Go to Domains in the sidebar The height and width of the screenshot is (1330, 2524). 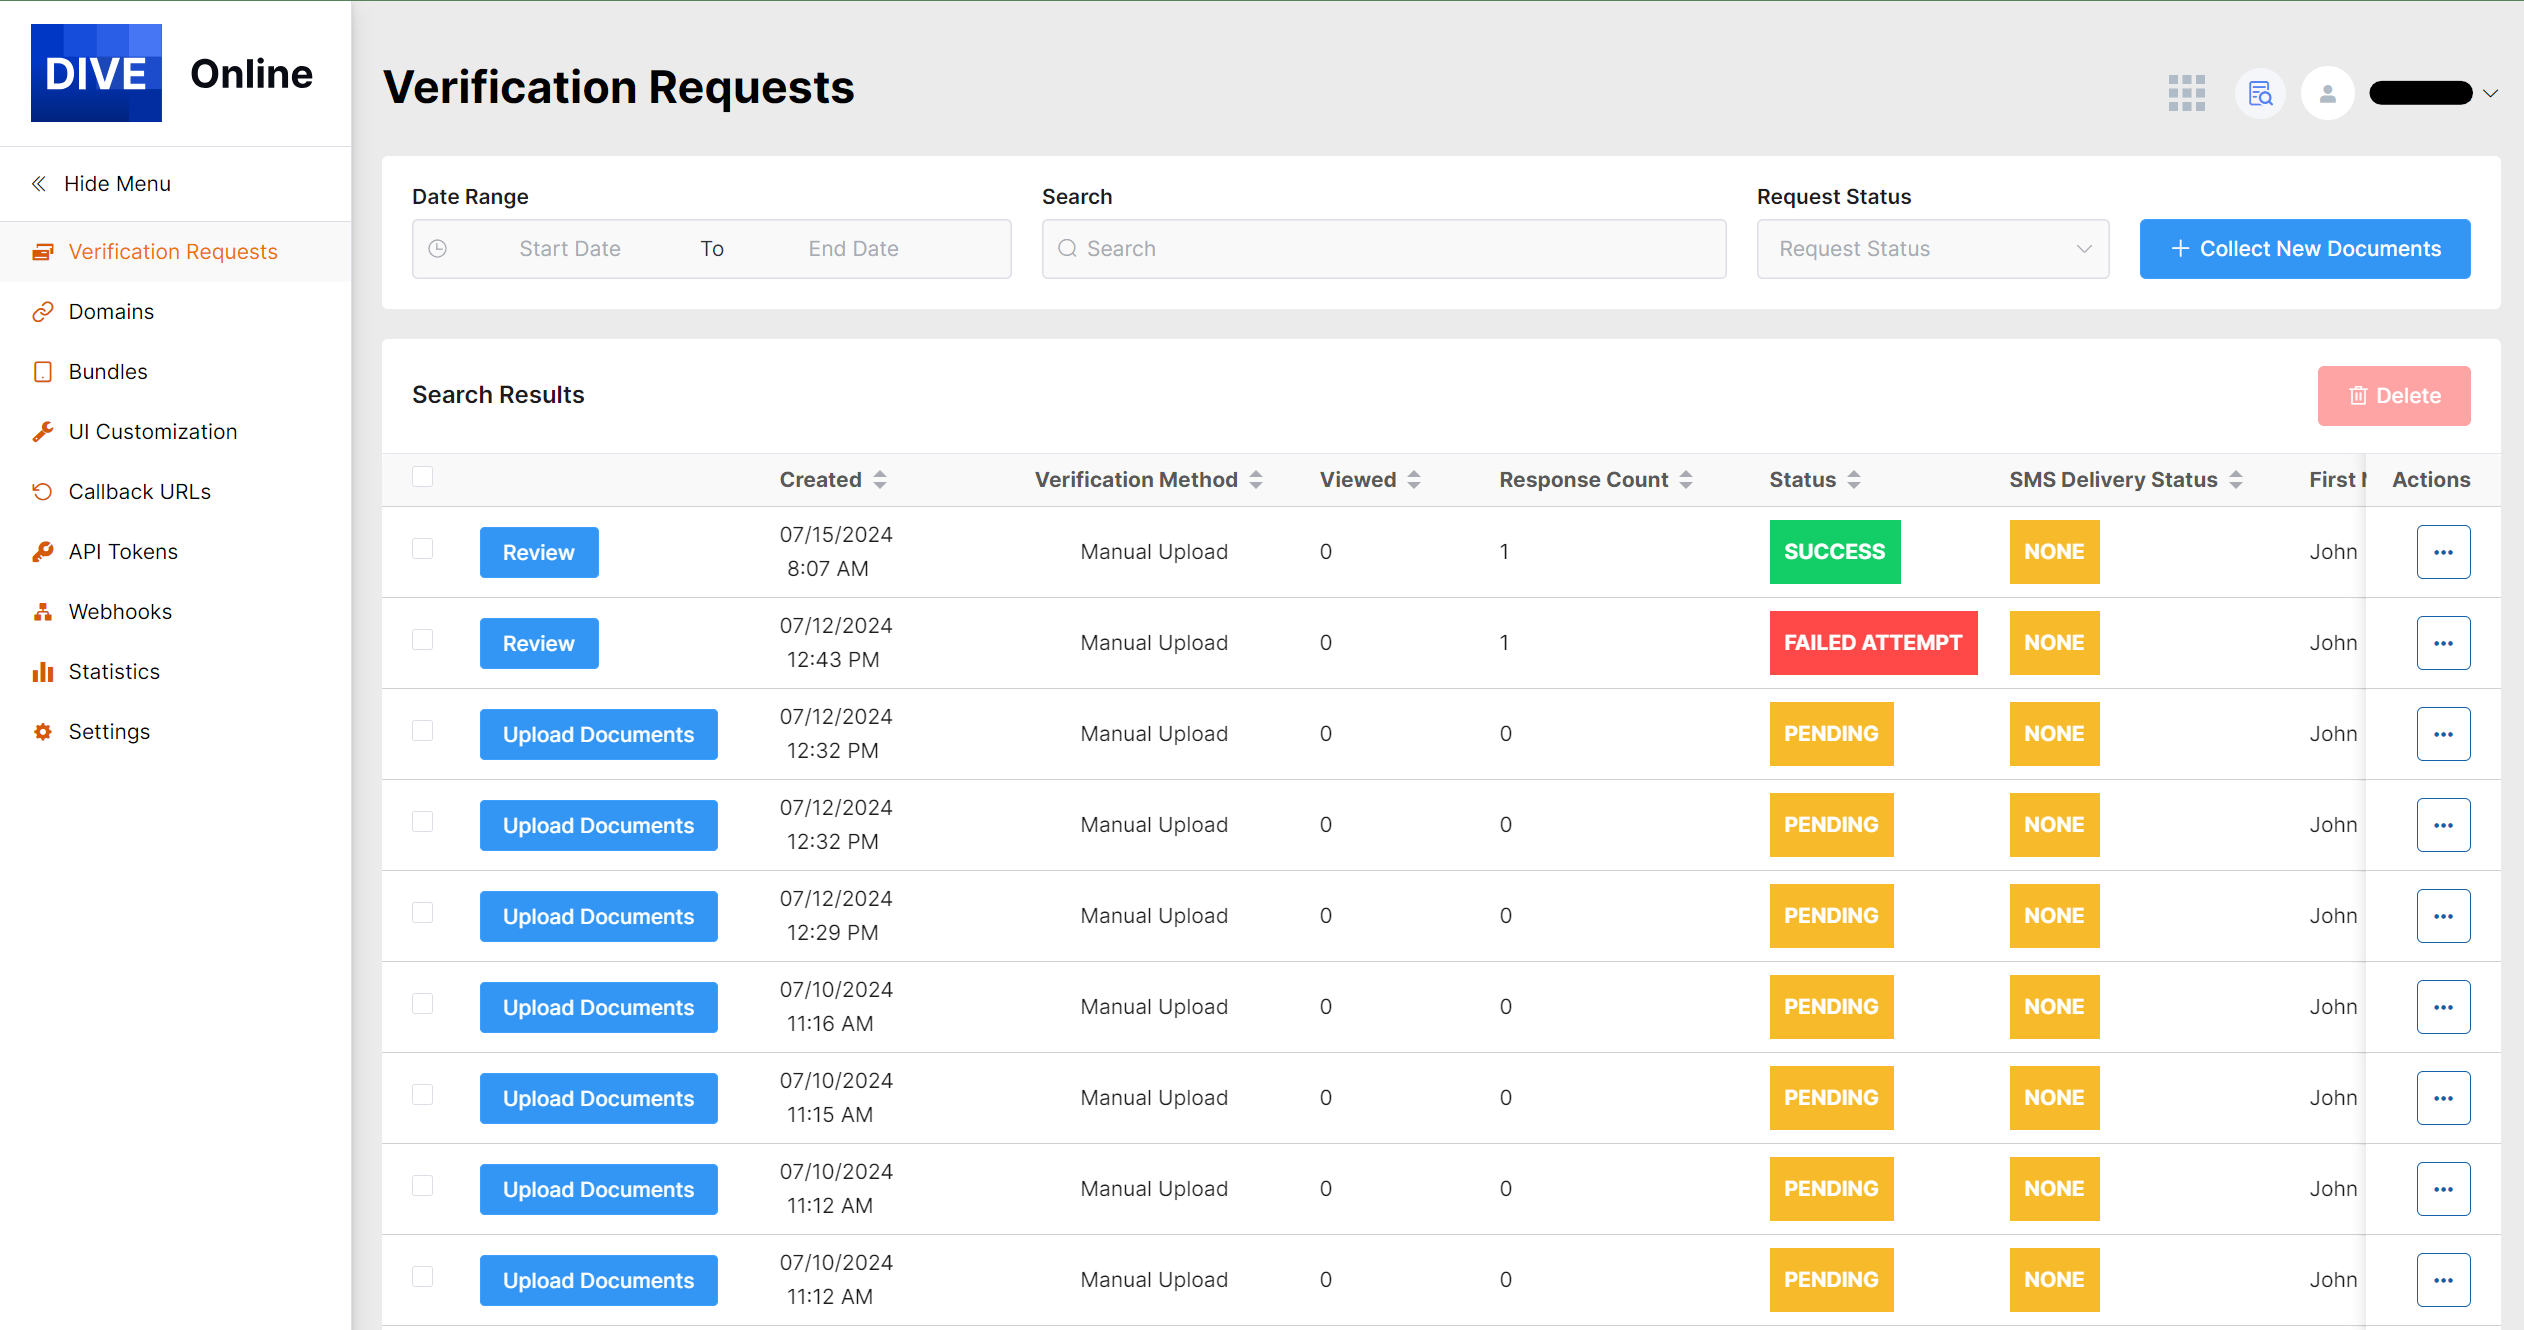tap(111, 312)
